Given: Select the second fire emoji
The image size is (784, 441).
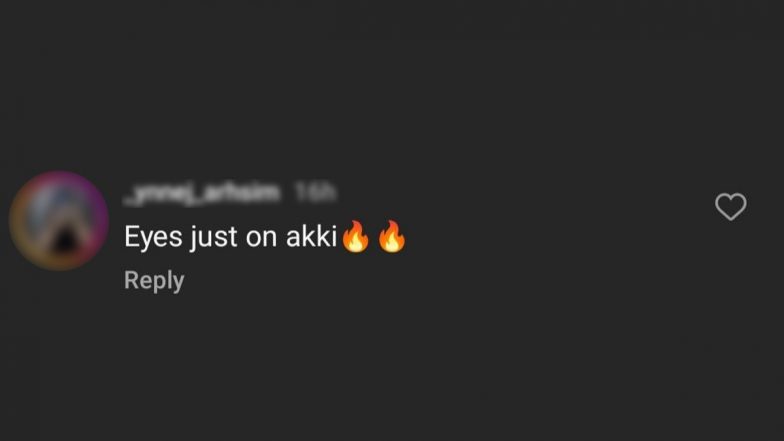Looking at the screenshot, I should tap(392, 236).
